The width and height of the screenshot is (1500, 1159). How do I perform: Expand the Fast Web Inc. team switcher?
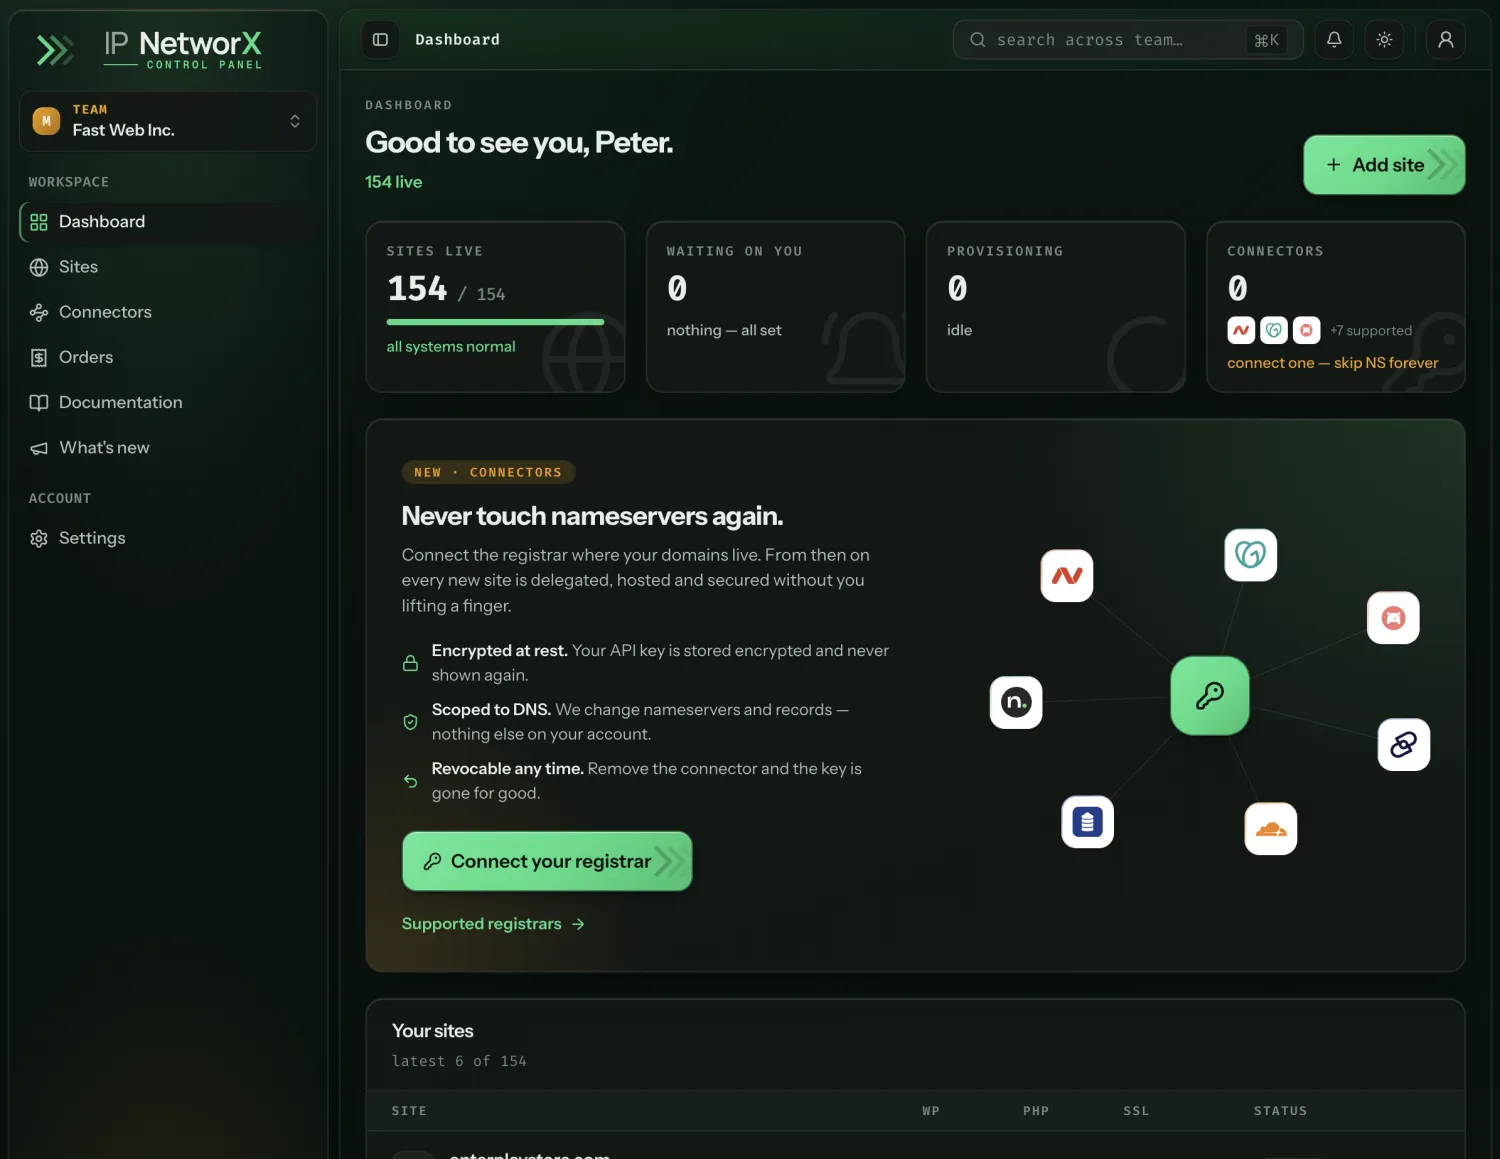(168, 121)
